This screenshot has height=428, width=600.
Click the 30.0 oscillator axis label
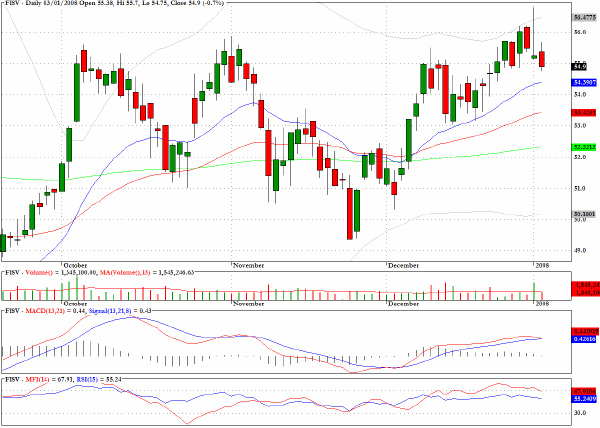[580, 413]
